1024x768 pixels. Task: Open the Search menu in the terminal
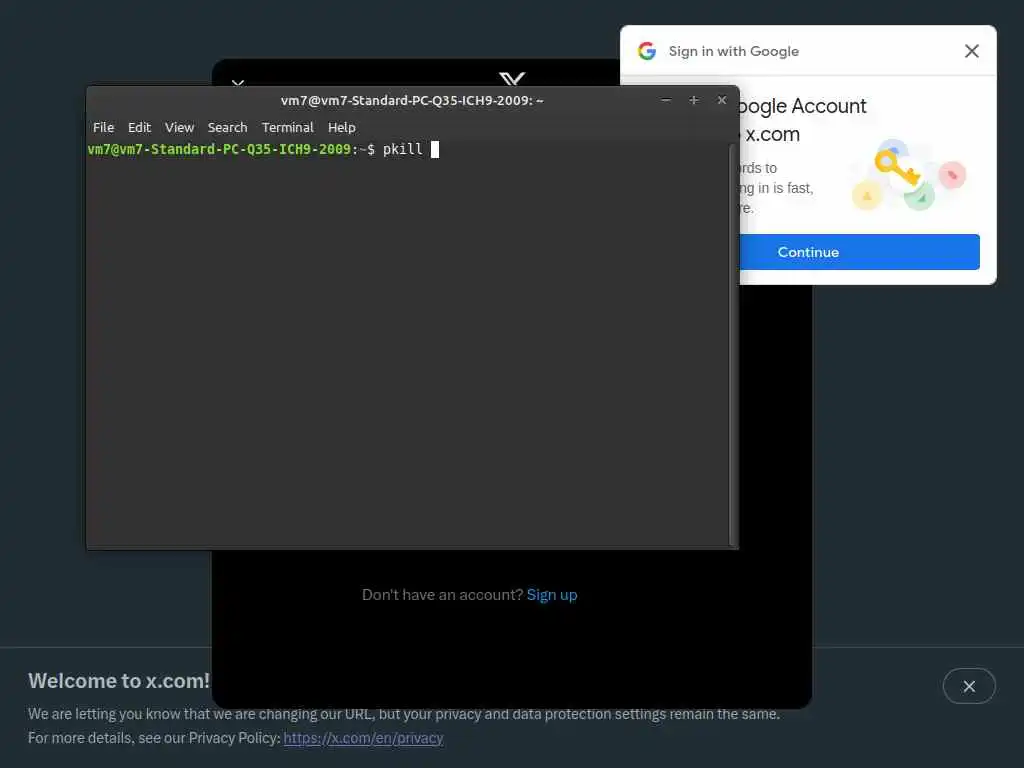point(227,127)
